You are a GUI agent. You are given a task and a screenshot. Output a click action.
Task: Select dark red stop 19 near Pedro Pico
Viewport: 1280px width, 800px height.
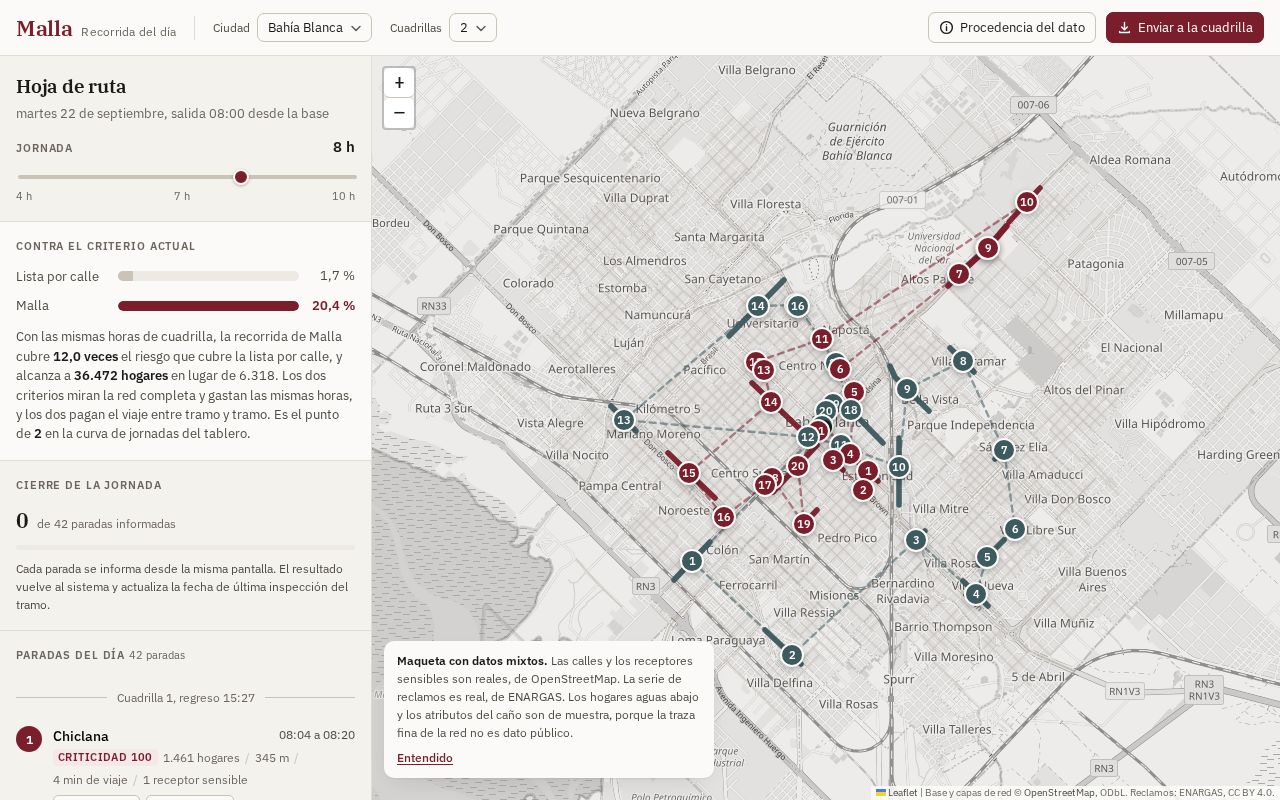(x=804, y=524)
